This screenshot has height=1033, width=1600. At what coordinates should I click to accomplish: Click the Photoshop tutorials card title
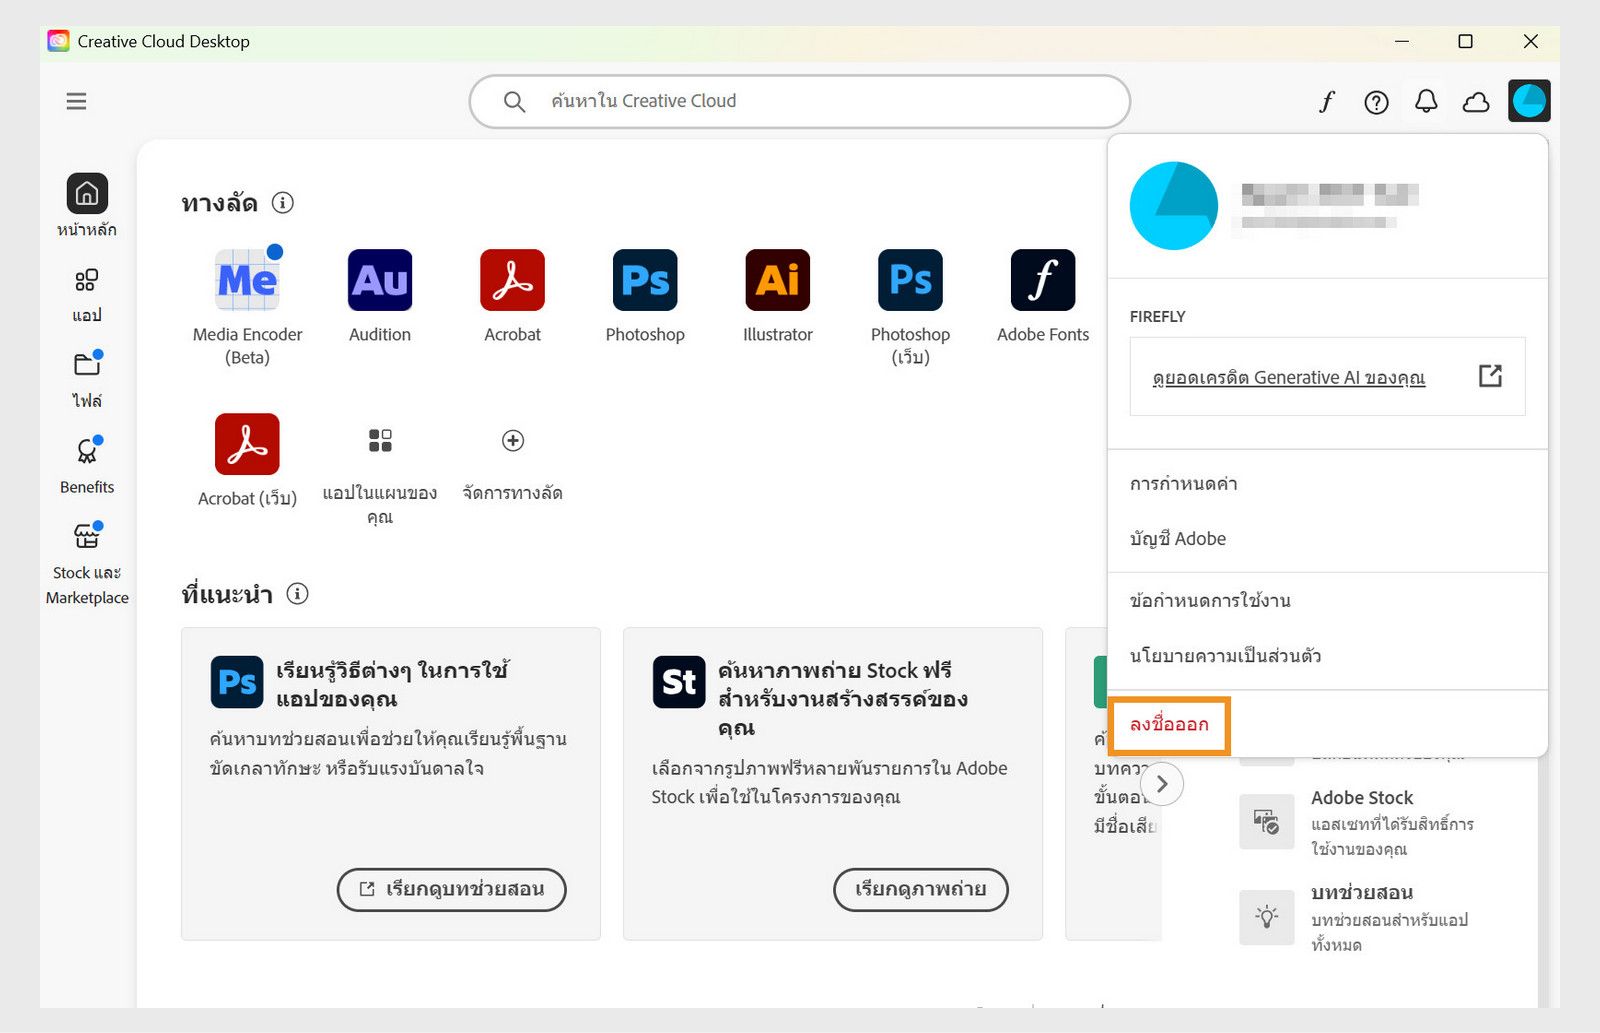tap(392, 684)
